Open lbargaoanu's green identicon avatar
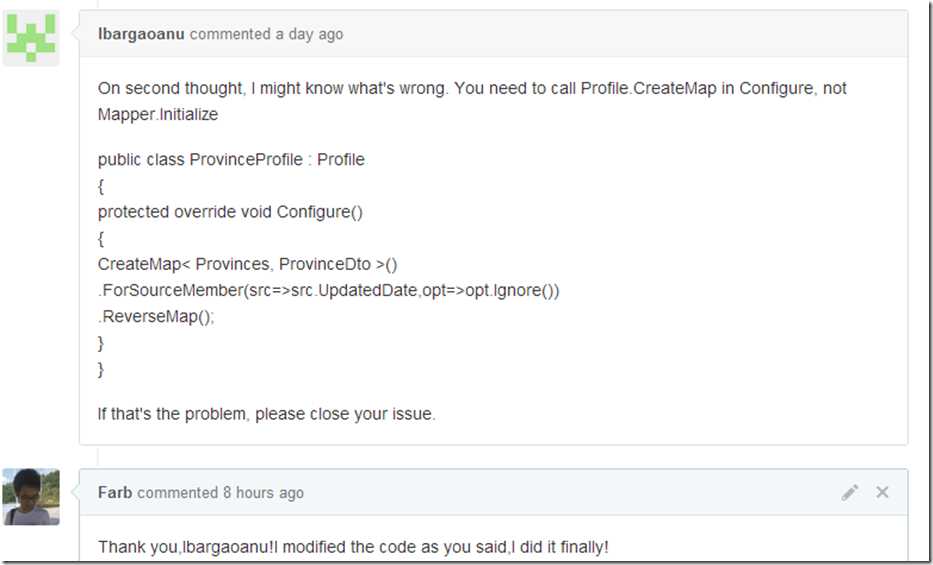Image resolution: width=933 pixels, height=565 pixels. tap(31, 38)
